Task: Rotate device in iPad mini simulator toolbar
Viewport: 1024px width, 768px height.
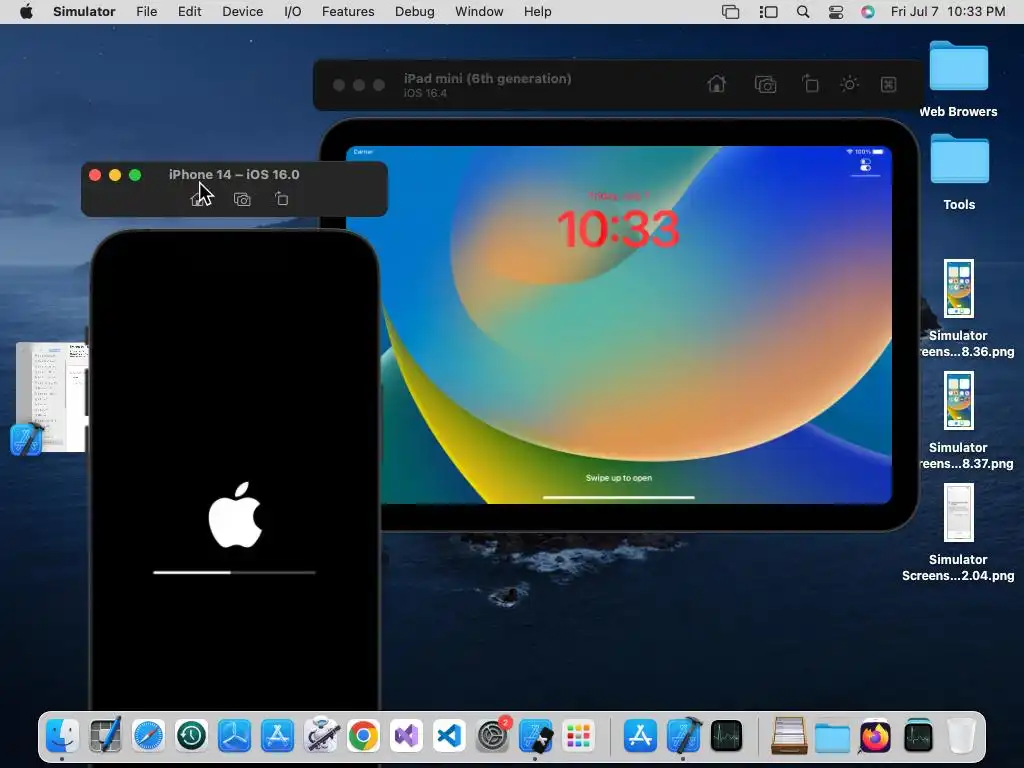Action: click(x=810, y=84)
